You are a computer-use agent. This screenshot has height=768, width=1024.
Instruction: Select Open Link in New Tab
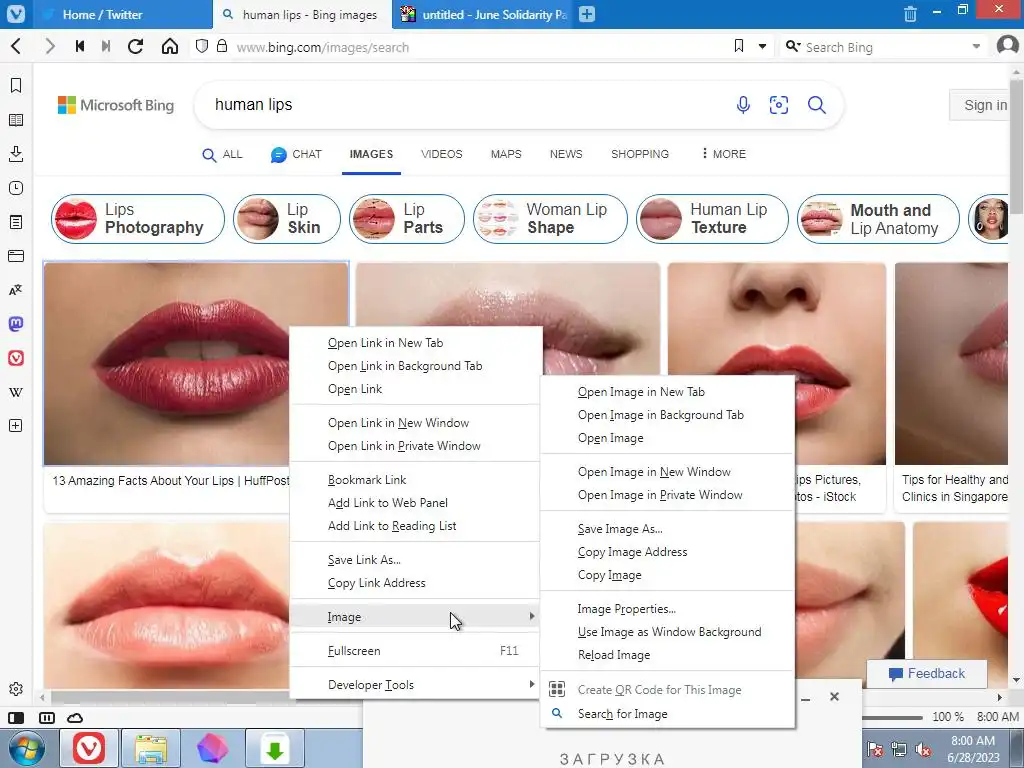click(x=415, y=343)
